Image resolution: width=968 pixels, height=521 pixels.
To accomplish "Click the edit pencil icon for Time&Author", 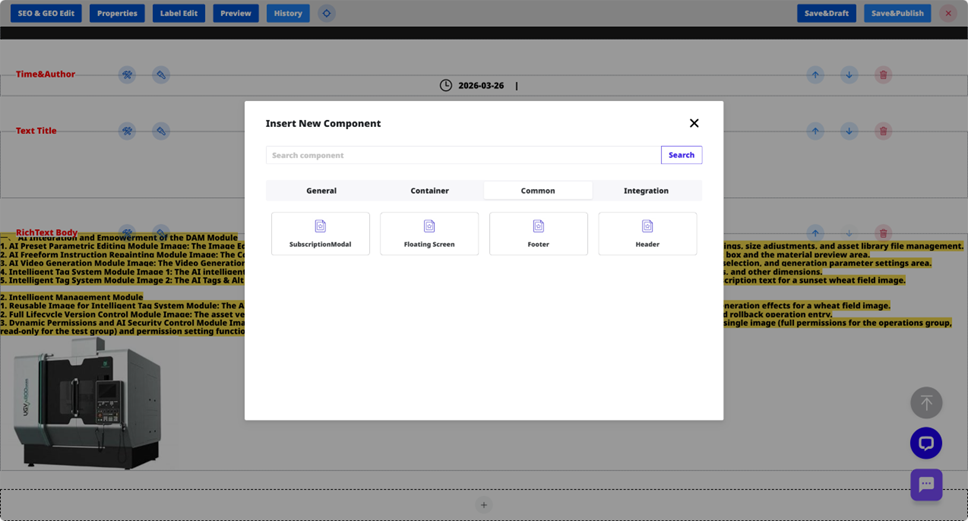I will coord(161,75).
